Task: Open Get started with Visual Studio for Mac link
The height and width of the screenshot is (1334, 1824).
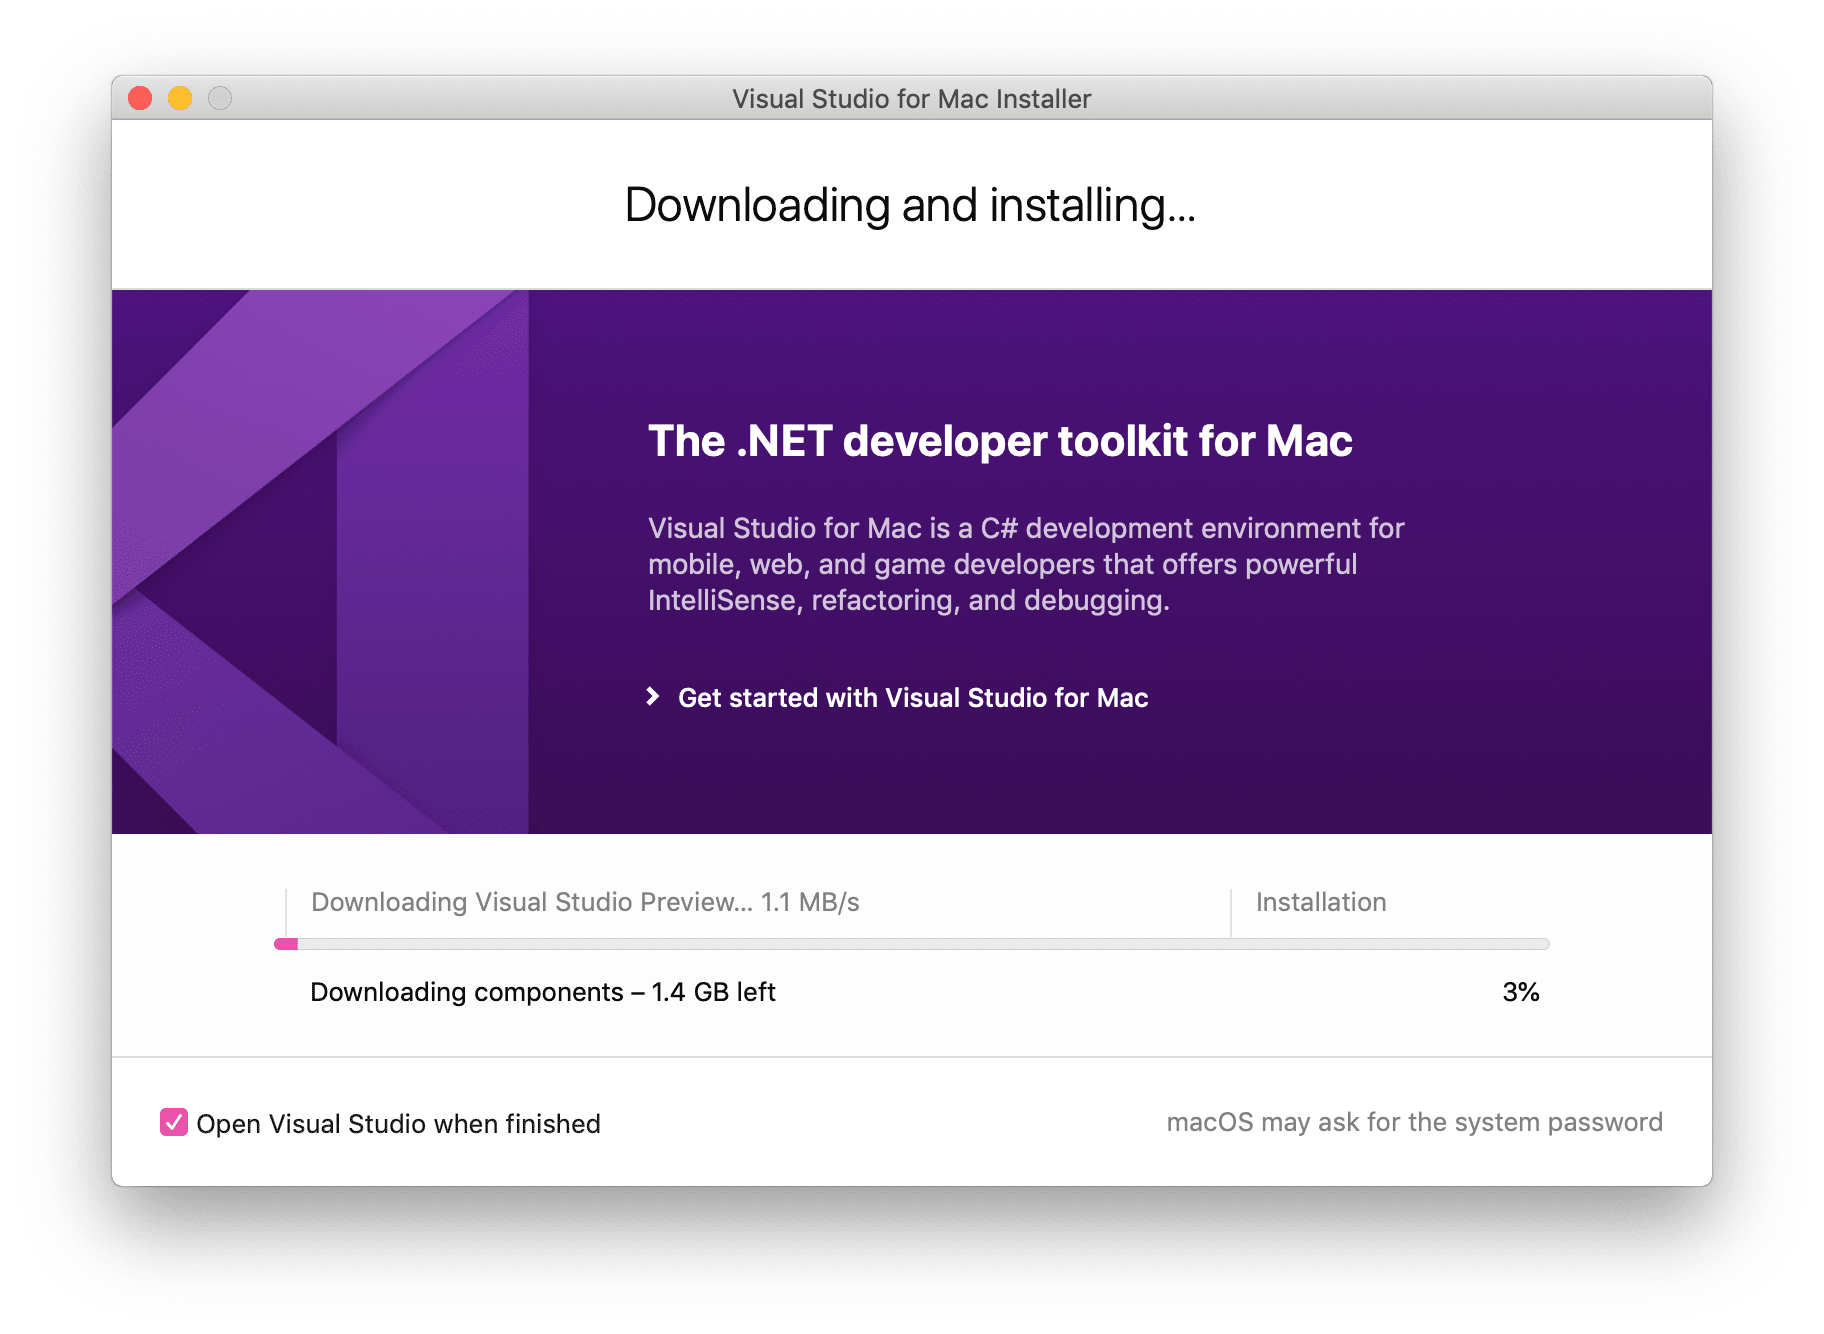Action: point(912,697)
